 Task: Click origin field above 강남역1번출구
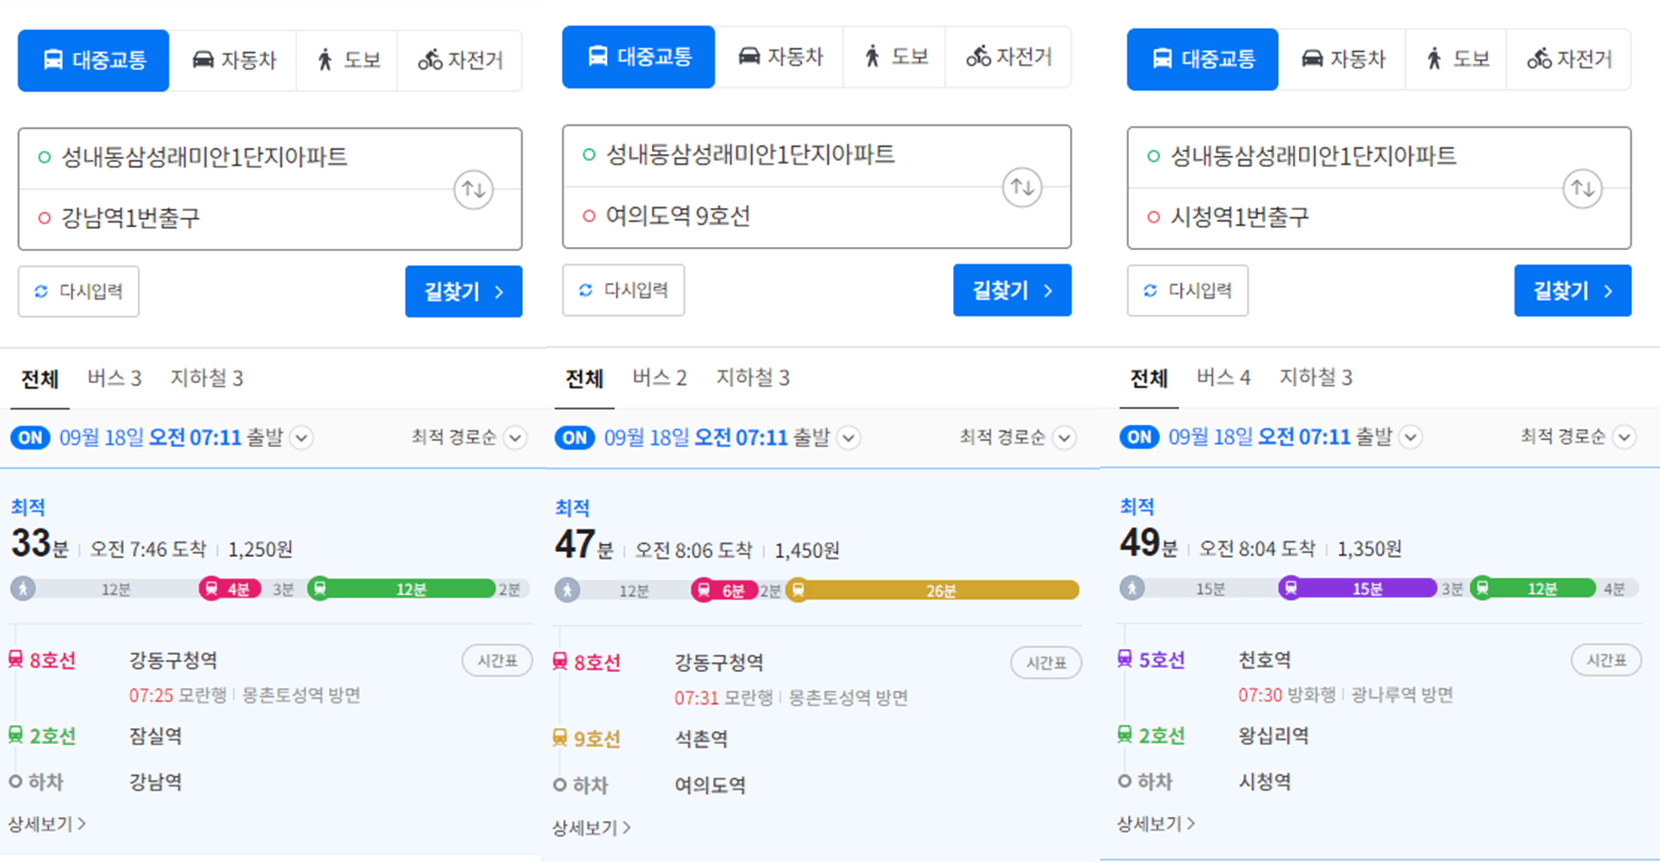[238, 157]
